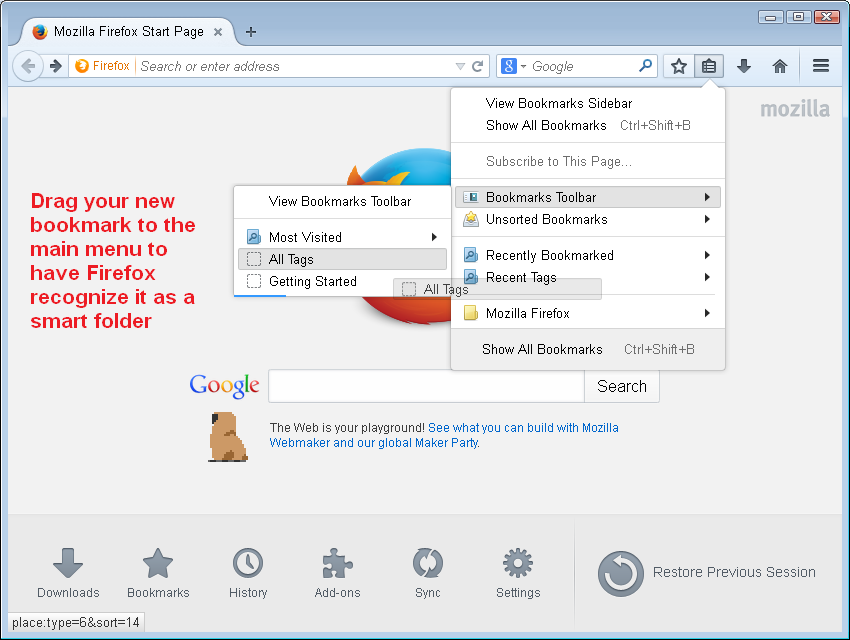Open Settings gear icon
This screenshot has height=640, width=850.
point(517,564)
